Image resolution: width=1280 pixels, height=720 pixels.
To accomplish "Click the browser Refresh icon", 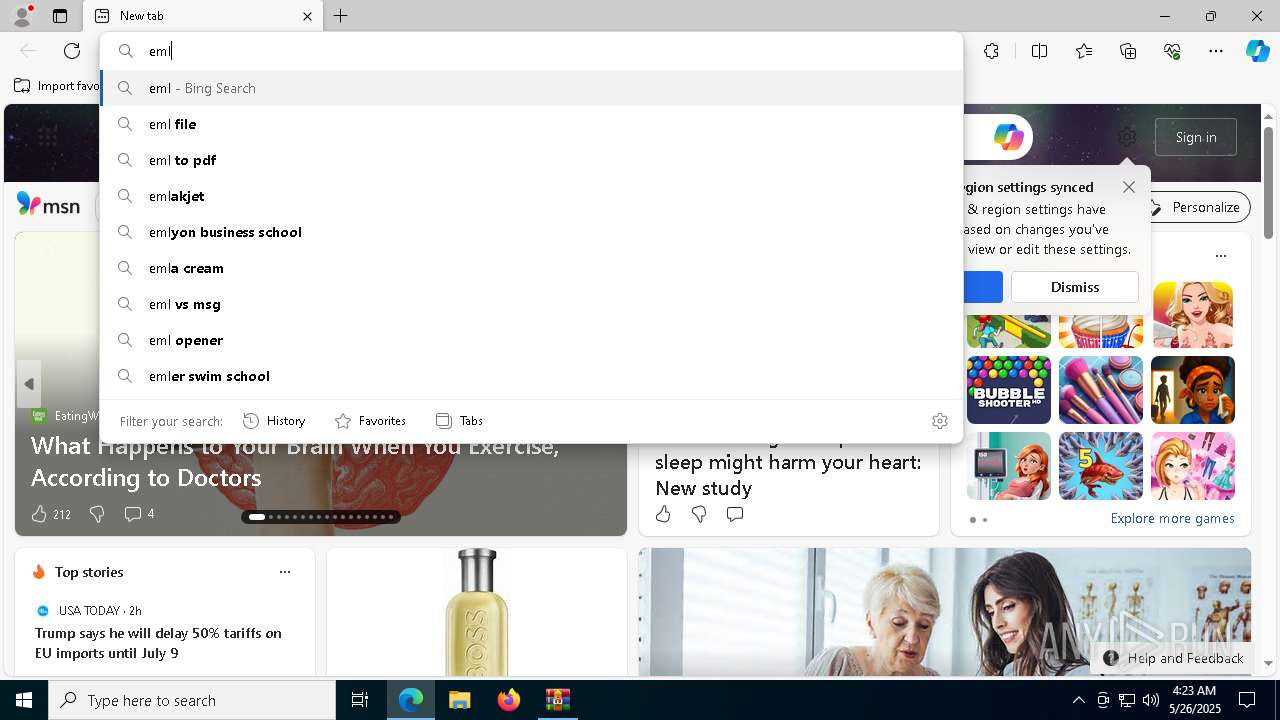I will pos(72,51).
